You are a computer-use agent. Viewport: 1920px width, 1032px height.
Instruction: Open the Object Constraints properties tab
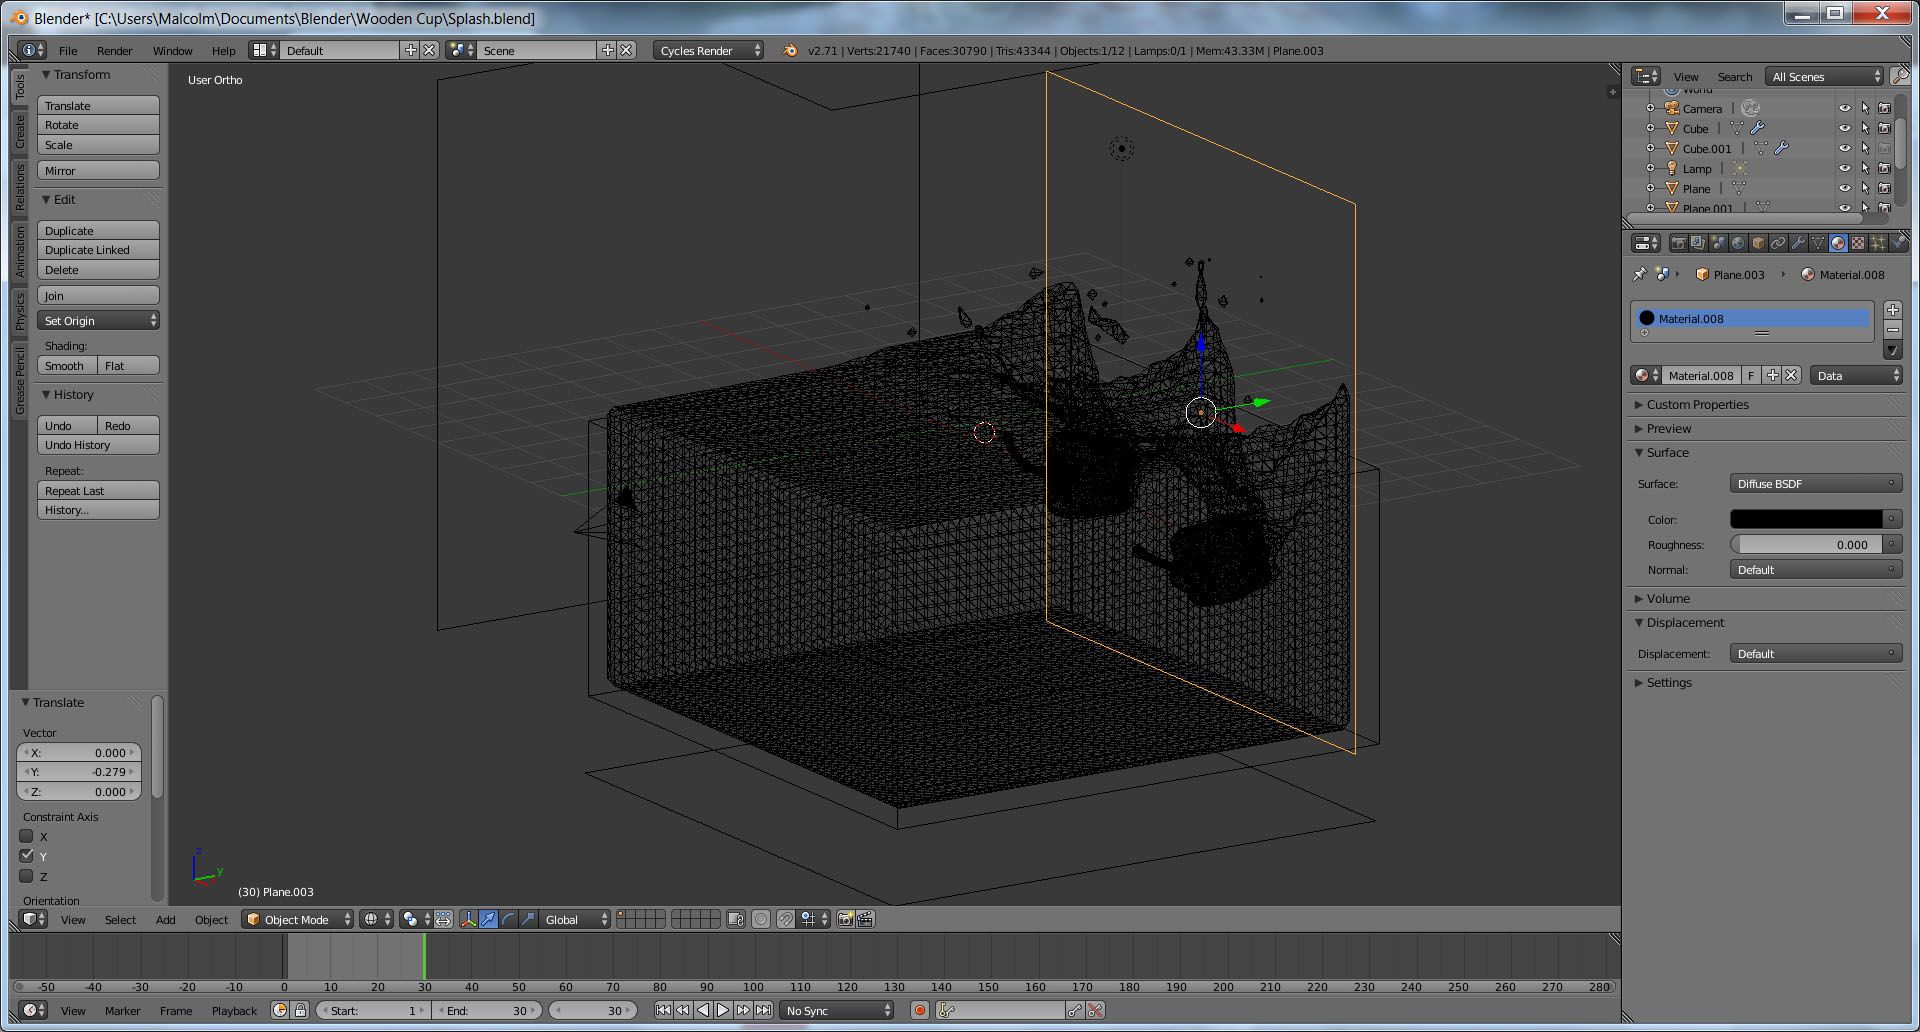point(1778,243)
